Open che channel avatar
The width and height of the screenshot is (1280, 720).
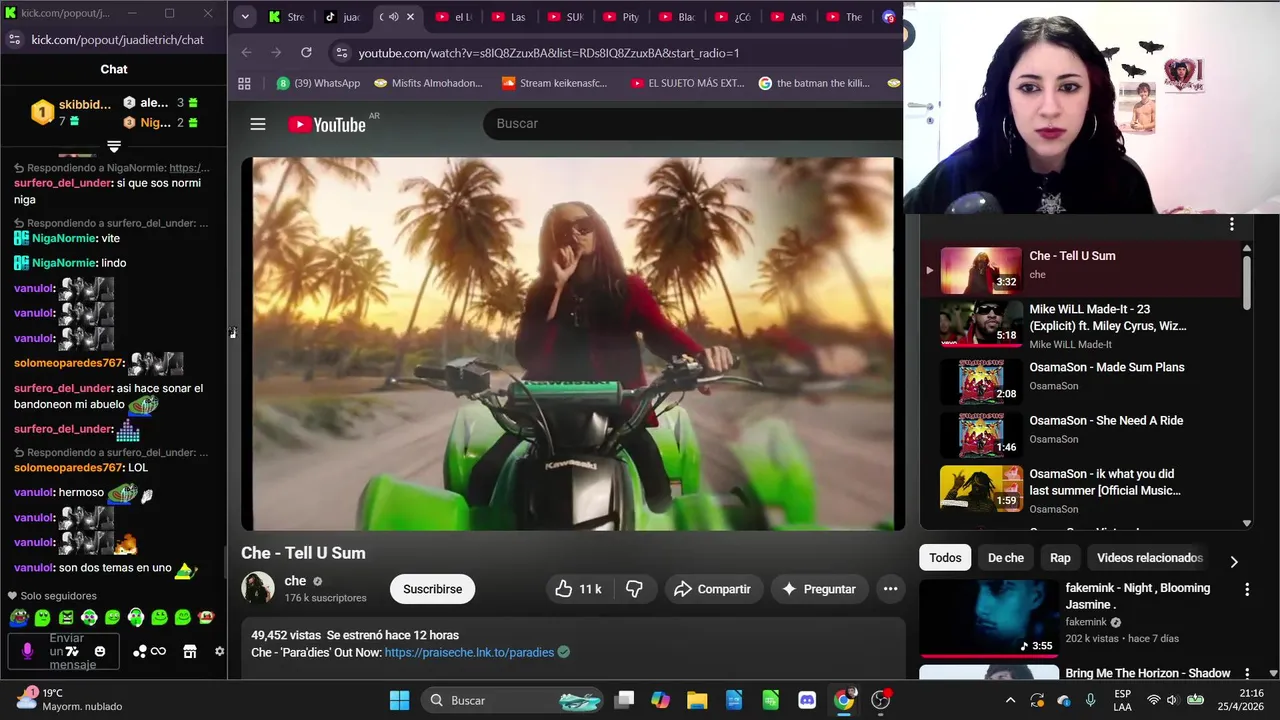pyautogui.click(x=258, y=588)
